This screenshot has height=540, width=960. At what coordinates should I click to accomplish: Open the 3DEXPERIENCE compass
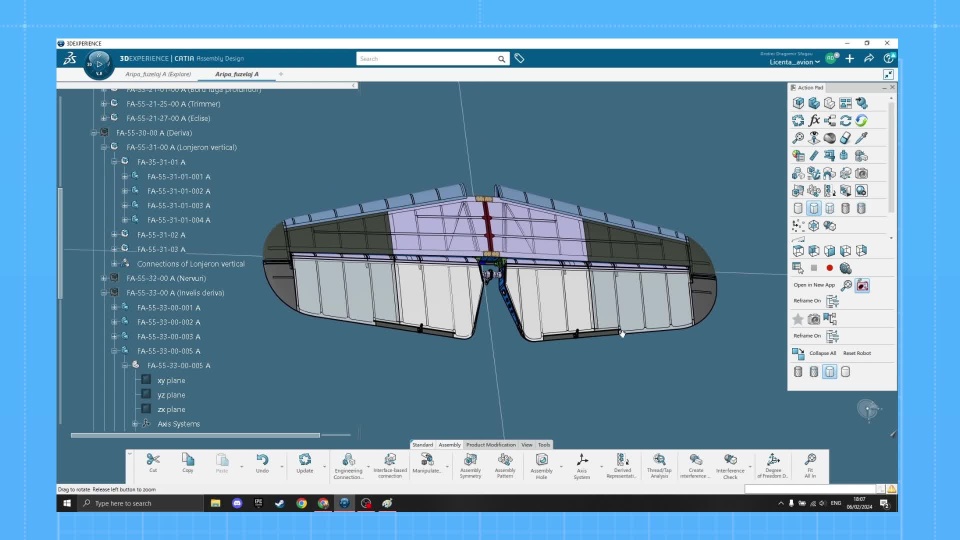(99, 64)
